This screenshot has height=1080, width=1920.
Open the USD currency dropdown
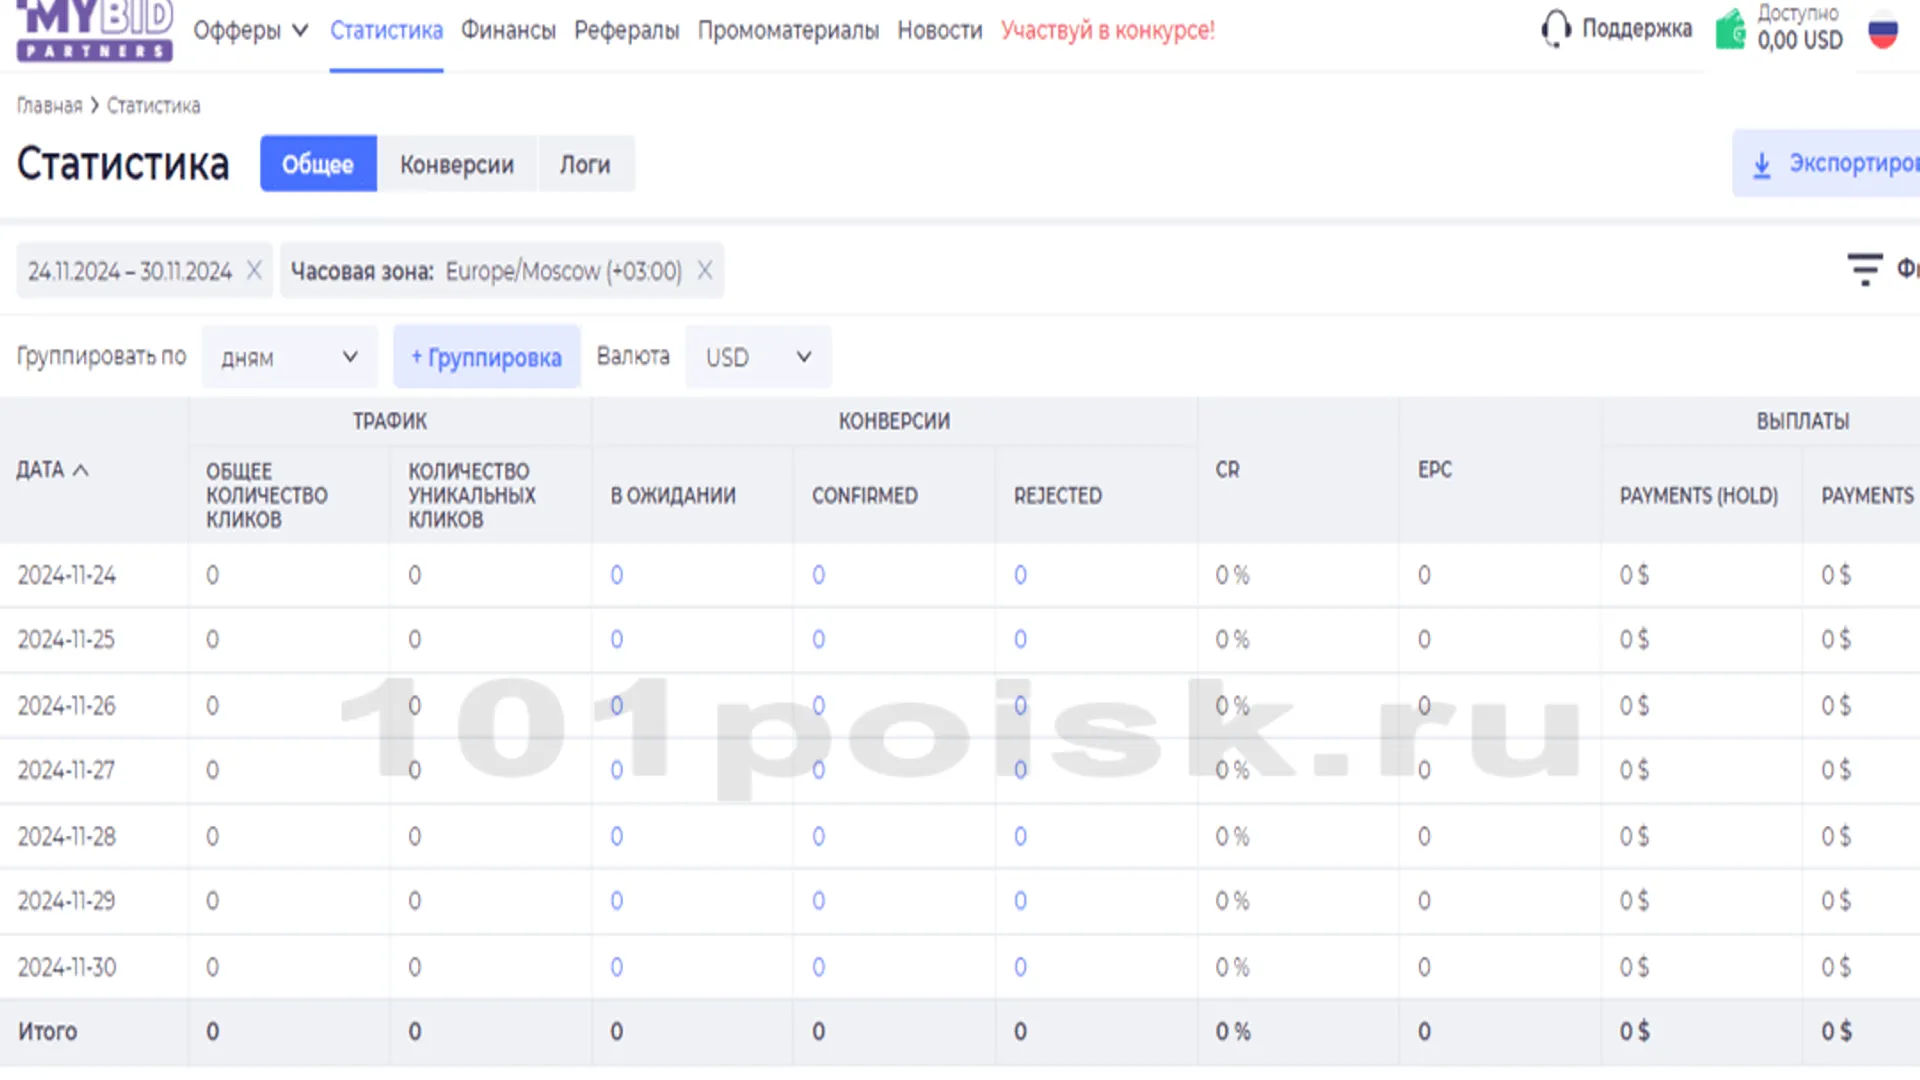tap(757, 357)
